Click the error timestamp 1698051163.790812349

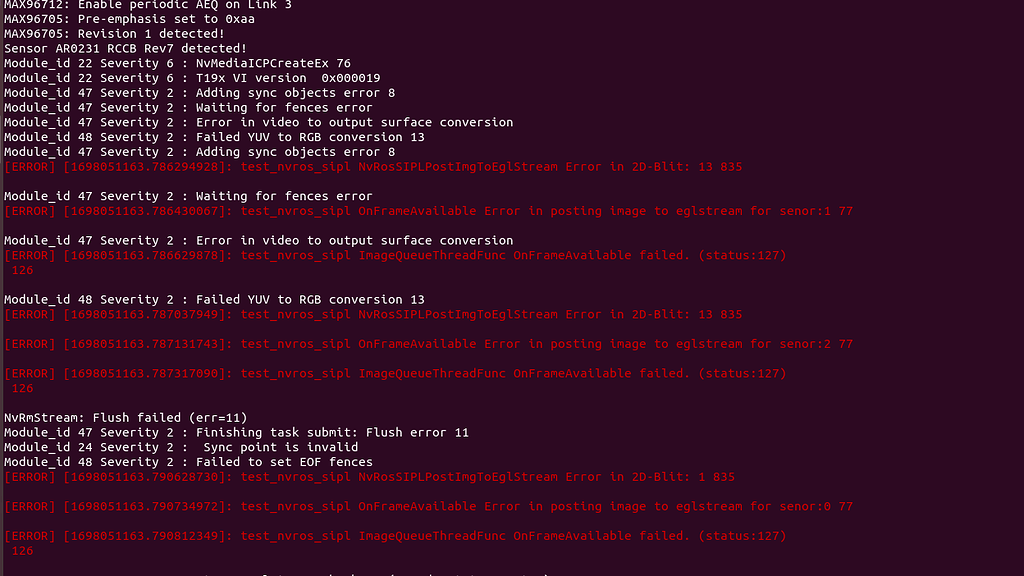click(x=144, y=536)
